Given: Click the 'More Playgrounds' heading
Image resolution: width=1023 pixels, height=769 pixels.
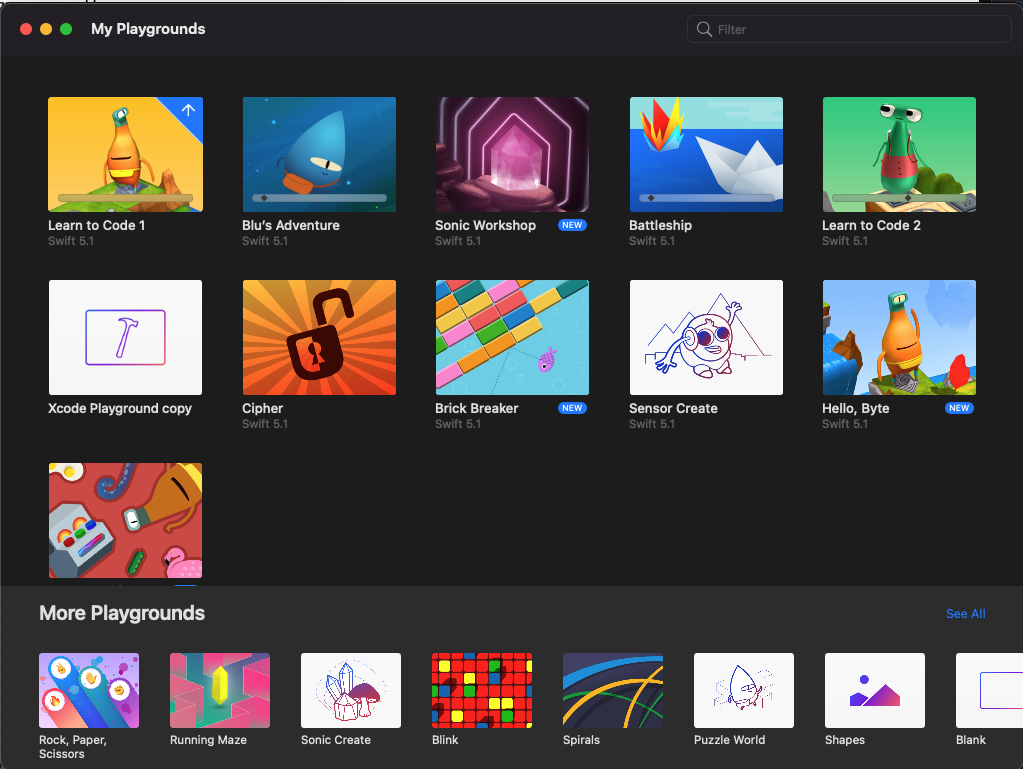Looking at the screenshot, I should pos(122,613).
